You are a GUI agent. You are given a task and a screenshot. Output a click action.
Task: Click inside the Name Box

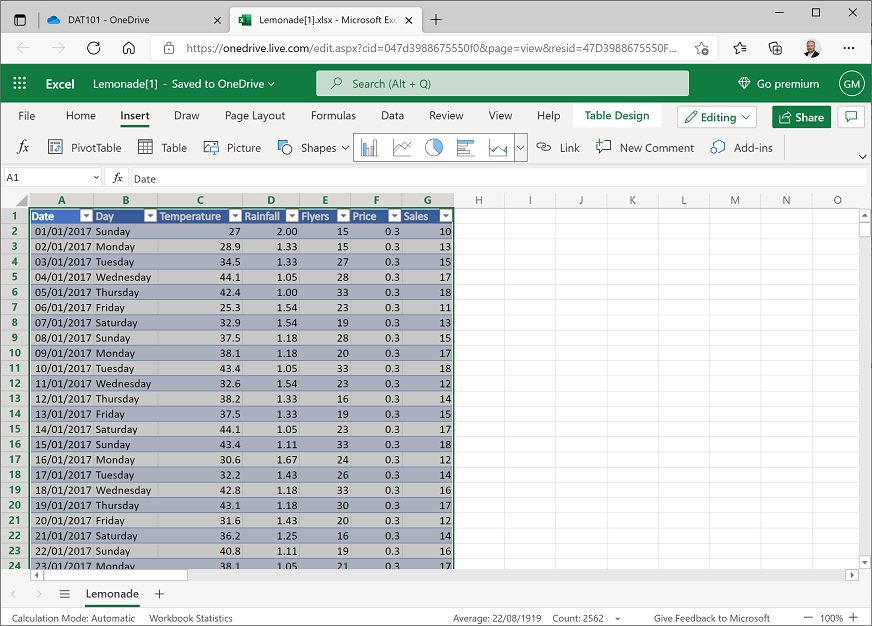(x=45, y=178)
